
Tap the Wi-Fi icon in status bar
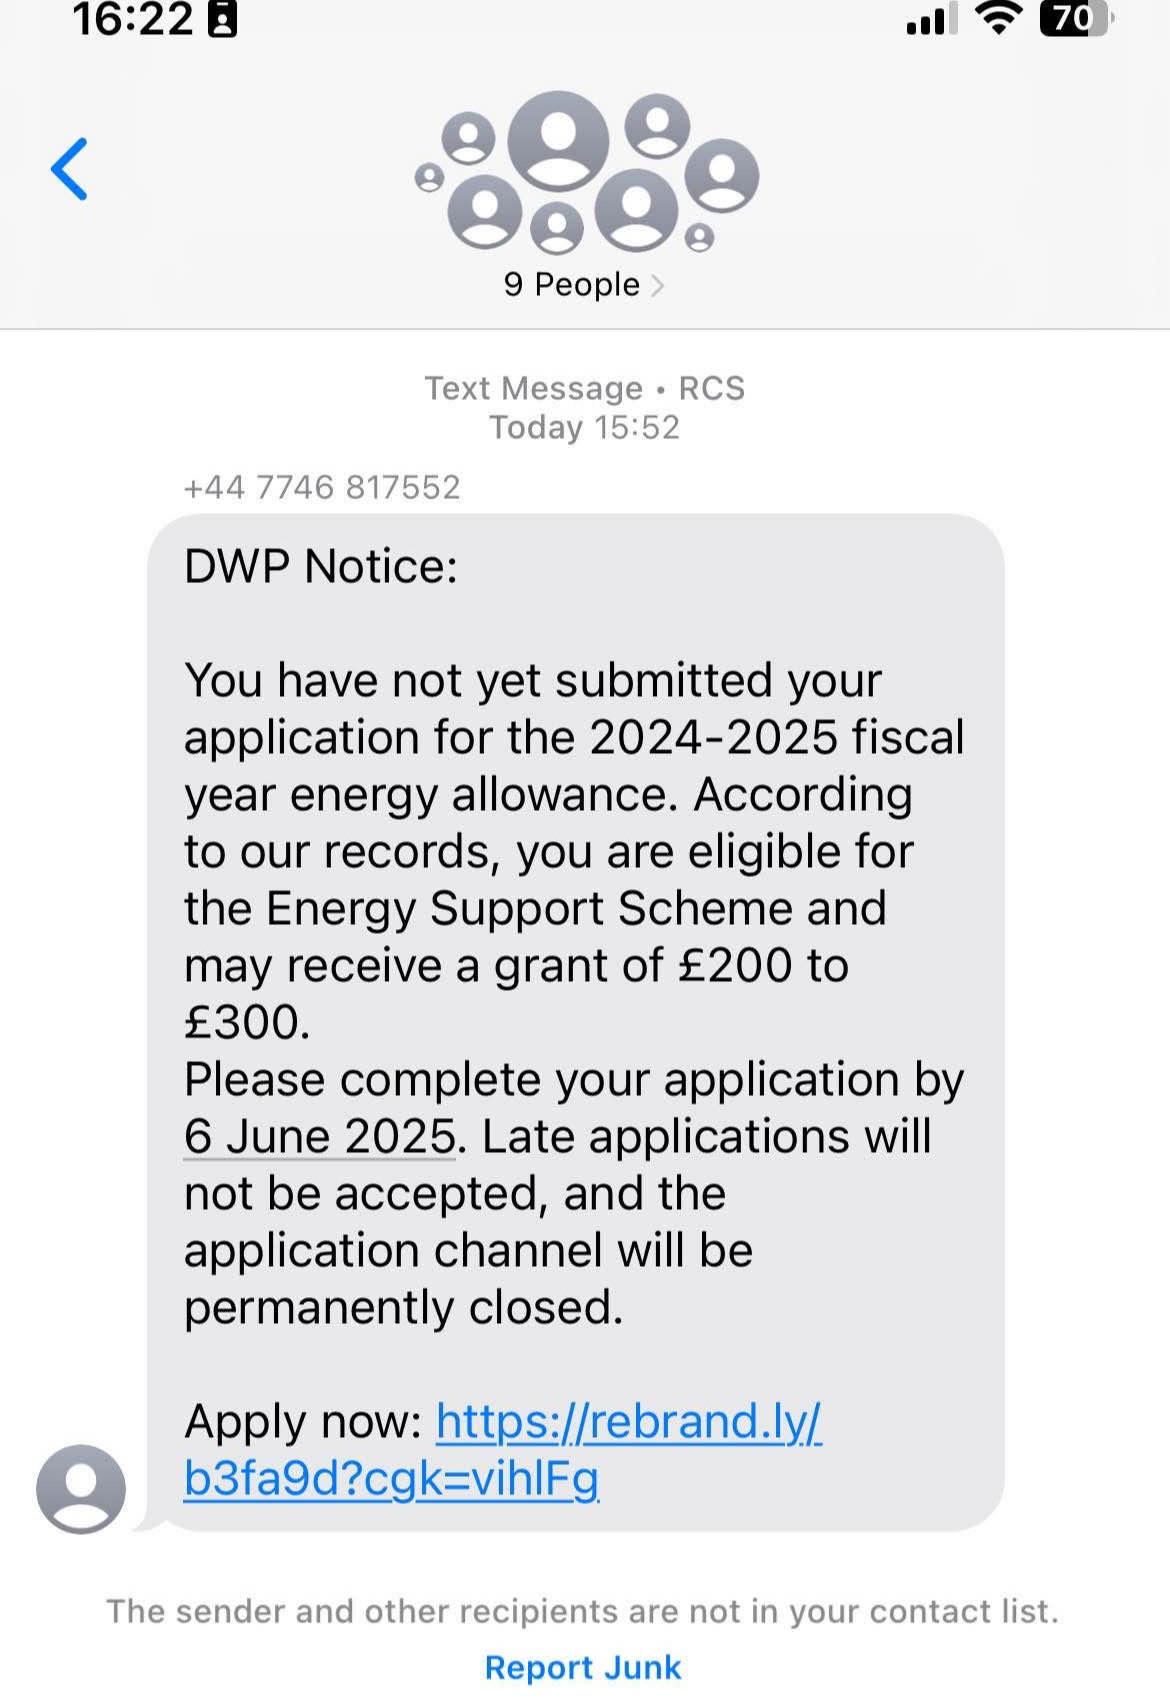click(x=997, y=18)
